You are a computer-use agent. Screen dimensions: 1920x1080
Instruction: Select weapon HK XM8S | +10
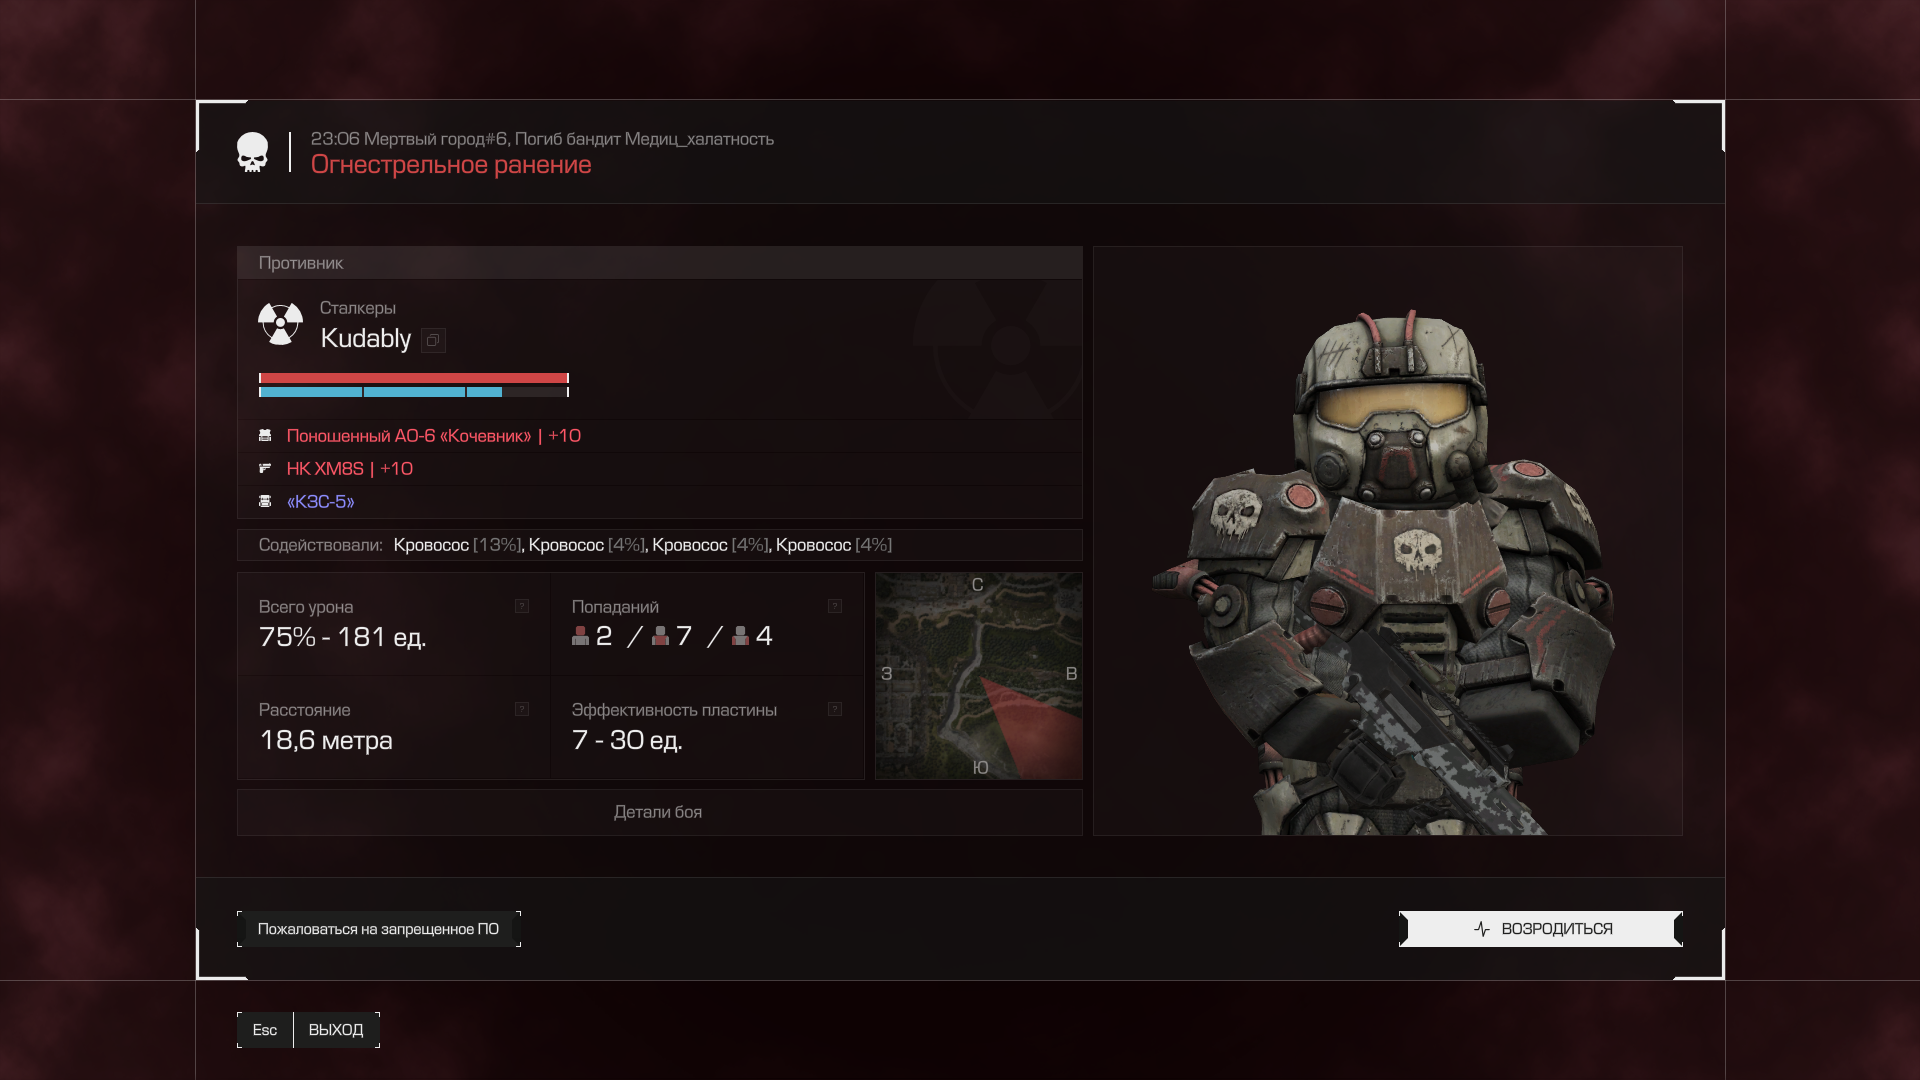tap(349, 469)
